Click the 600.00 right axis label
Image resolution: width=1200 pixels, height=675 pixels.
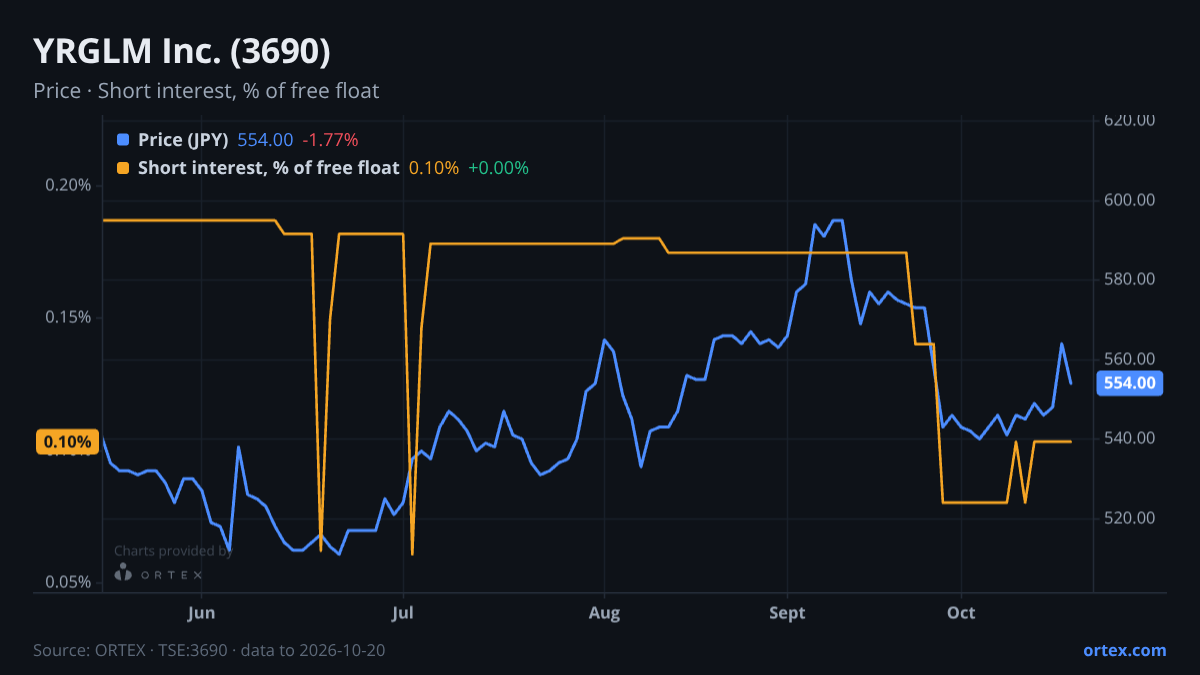click(x=1130, y=200)
